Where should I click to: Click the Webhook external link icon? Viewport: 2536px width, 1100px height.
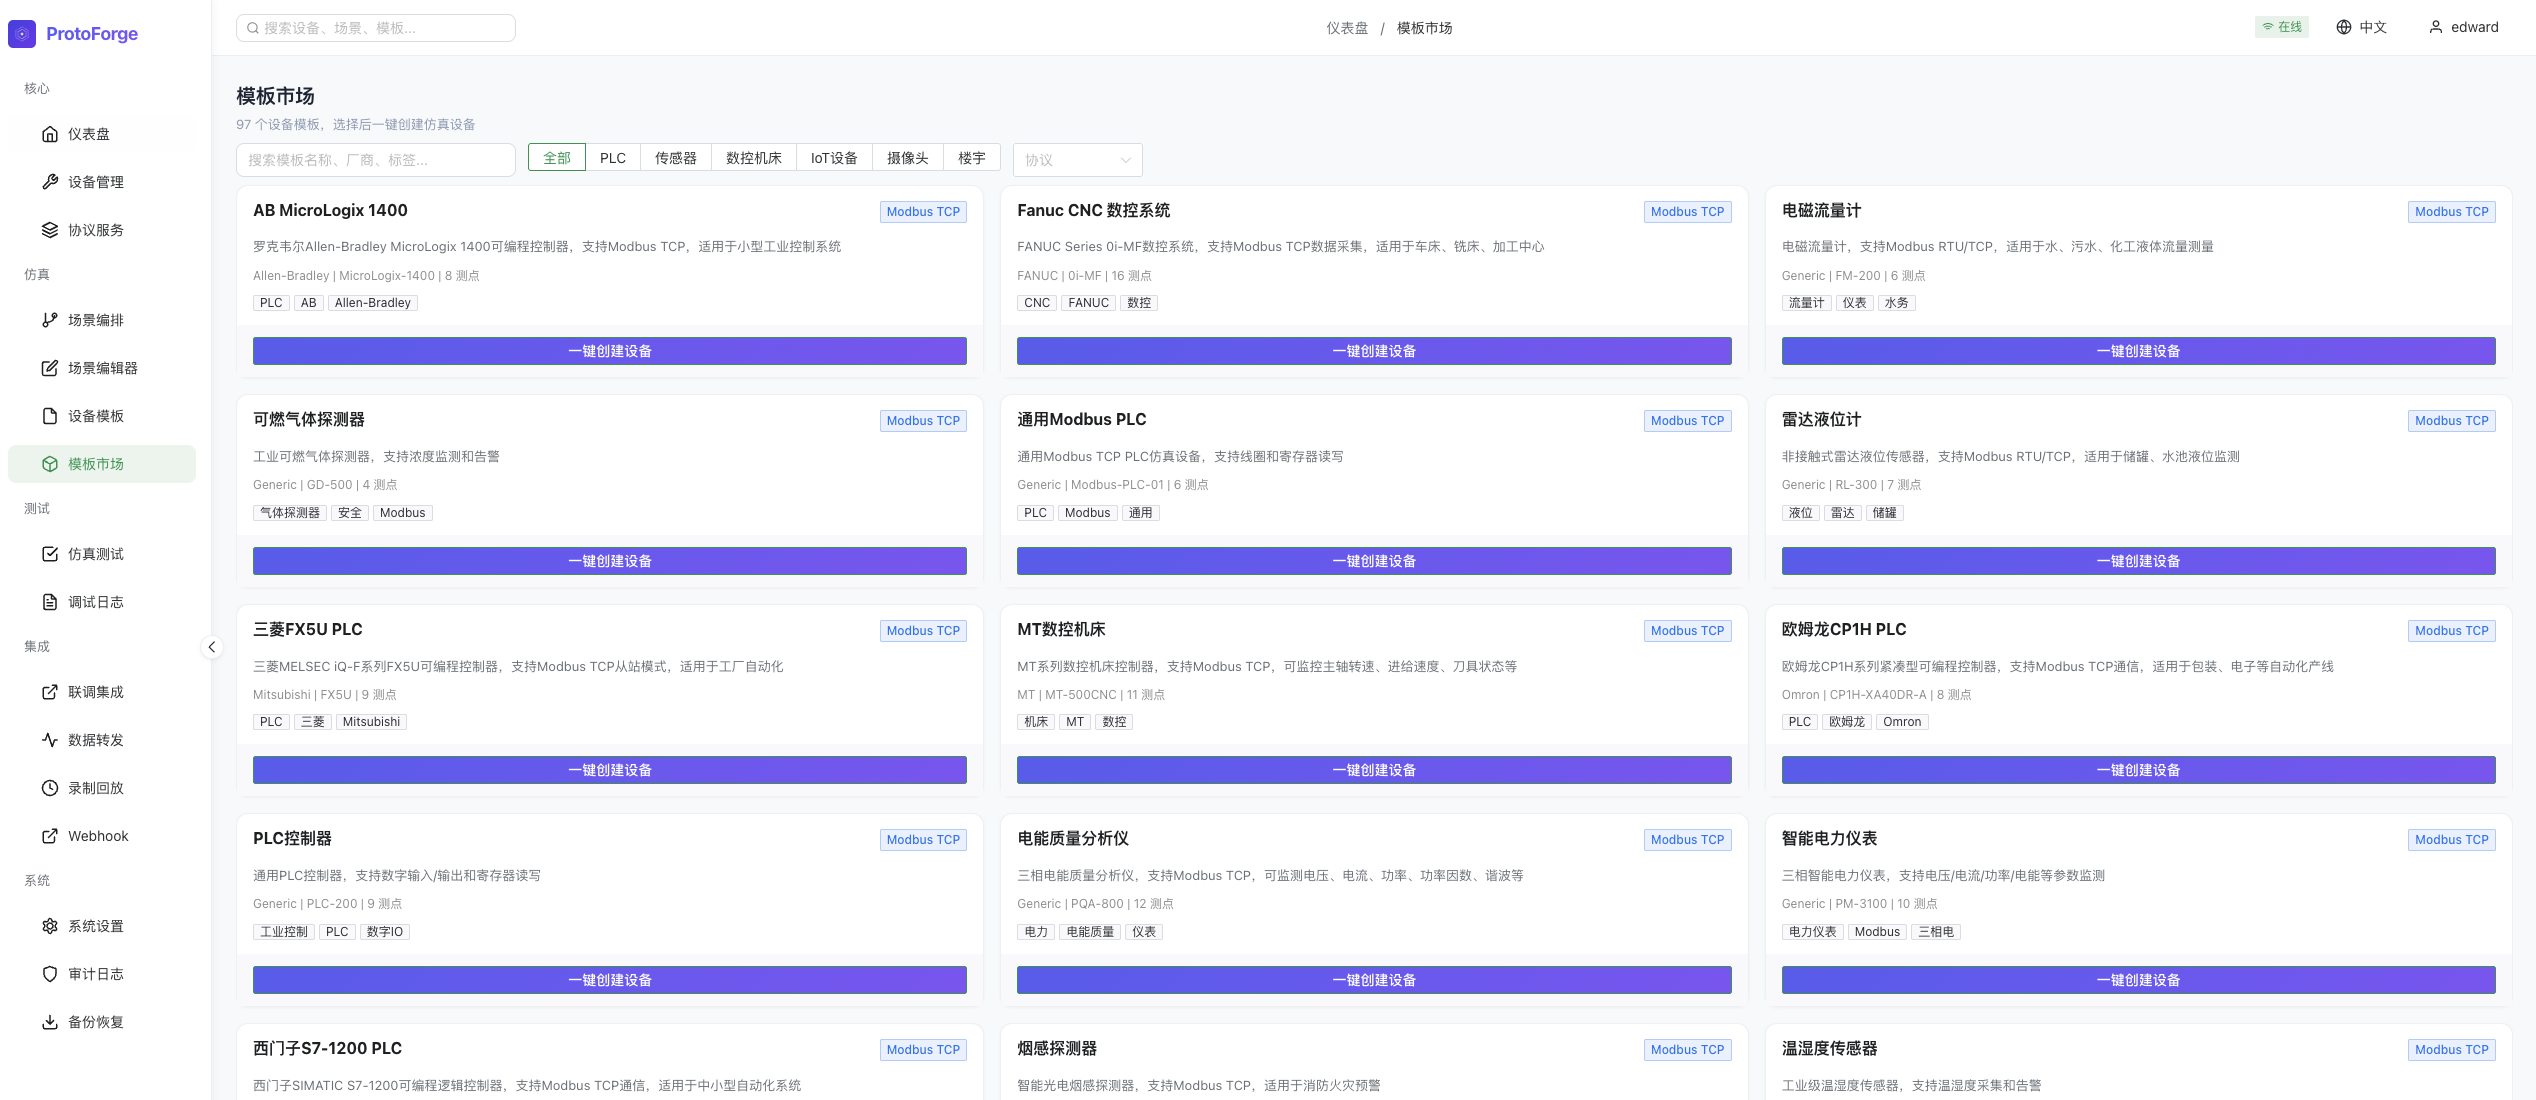(x=50, y=836)
